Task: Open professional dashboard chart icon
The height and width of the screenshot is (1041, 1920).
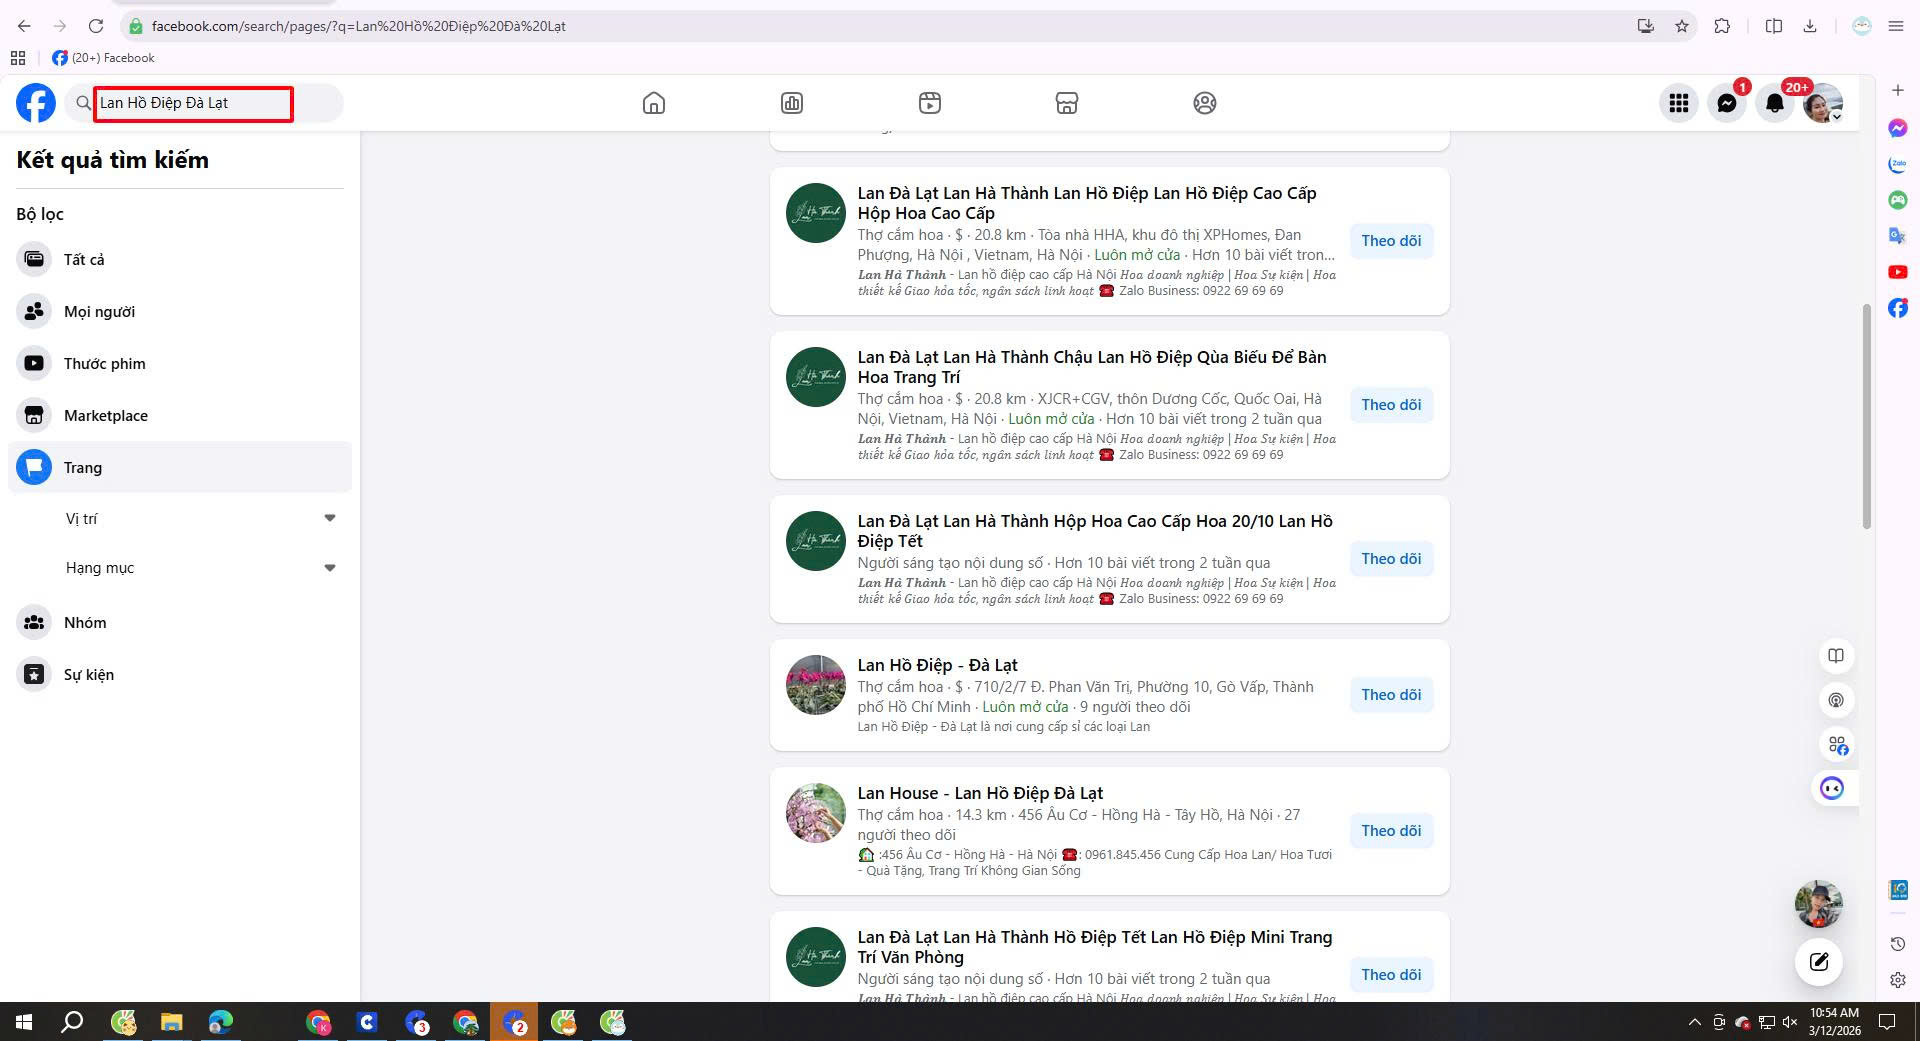Action: (792, 103)
